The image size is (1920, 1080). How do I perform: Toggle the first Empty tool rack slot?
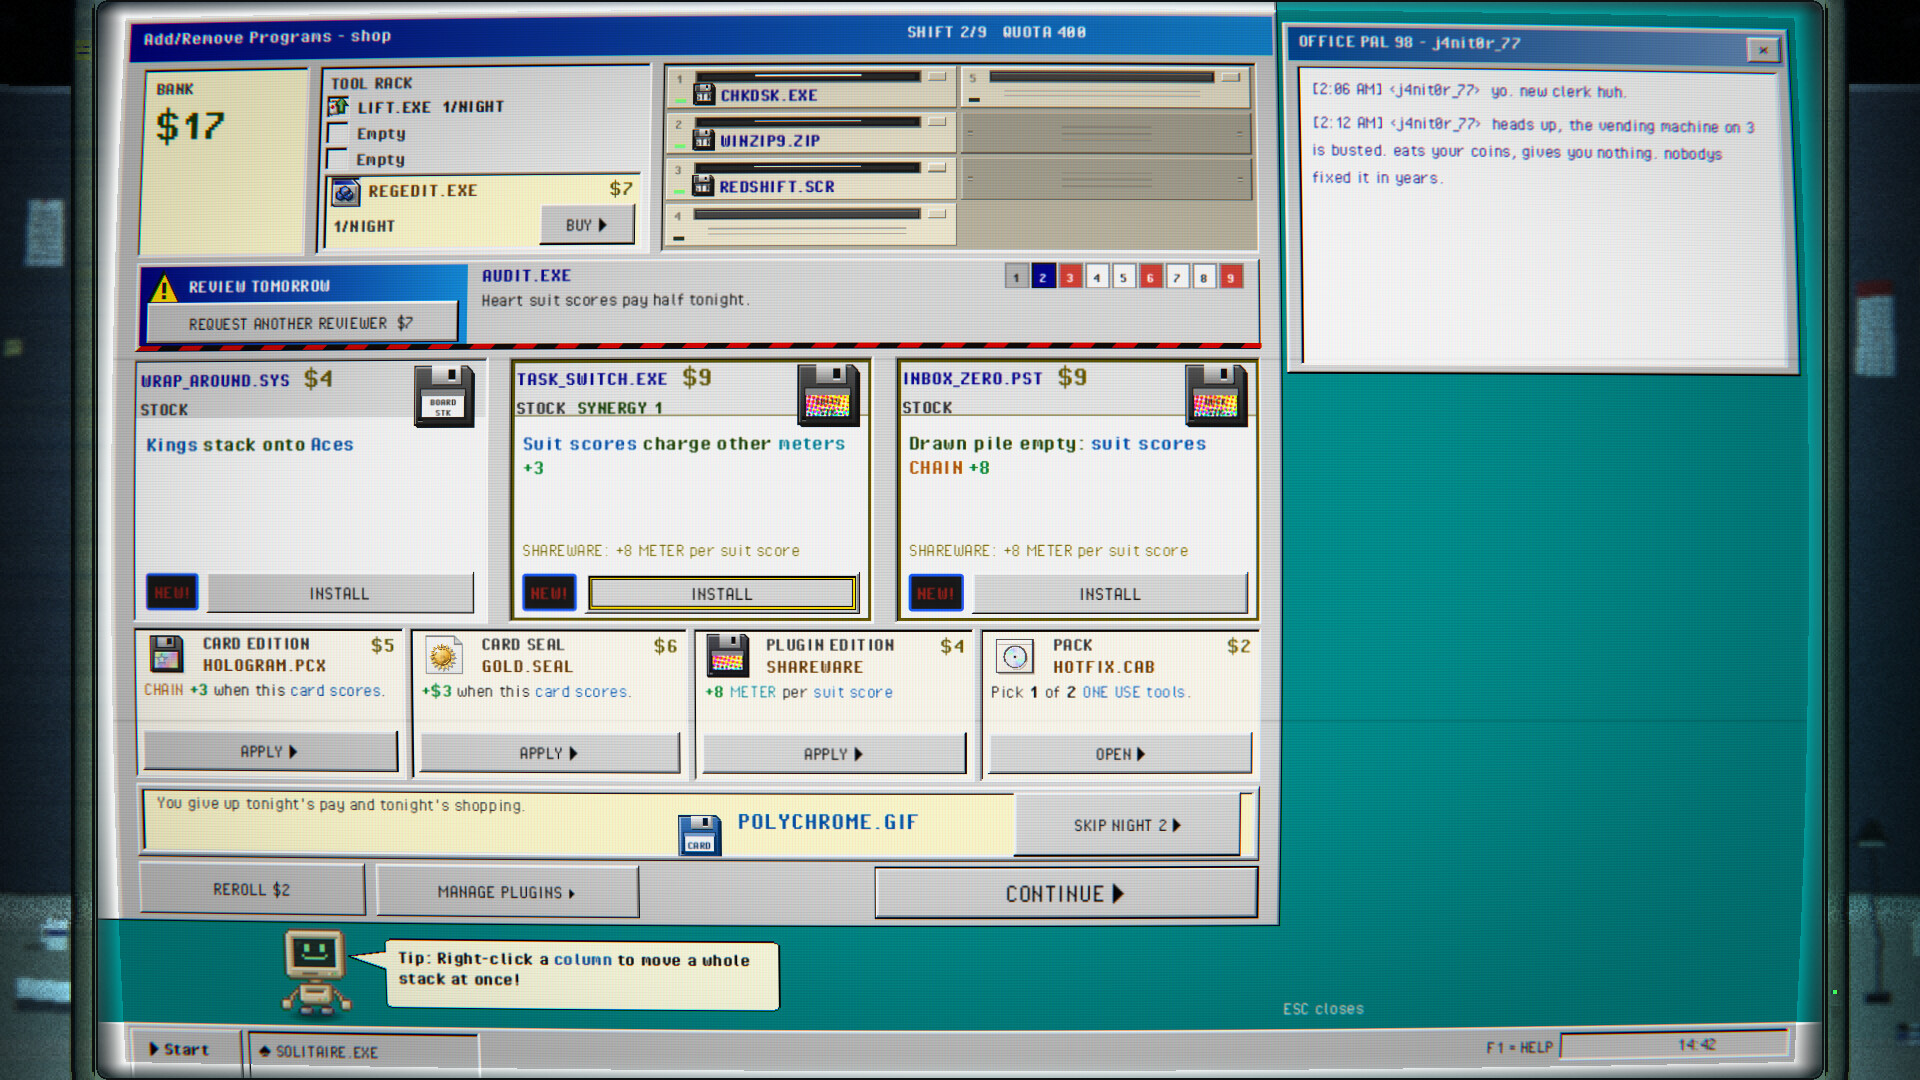(338, 133)
